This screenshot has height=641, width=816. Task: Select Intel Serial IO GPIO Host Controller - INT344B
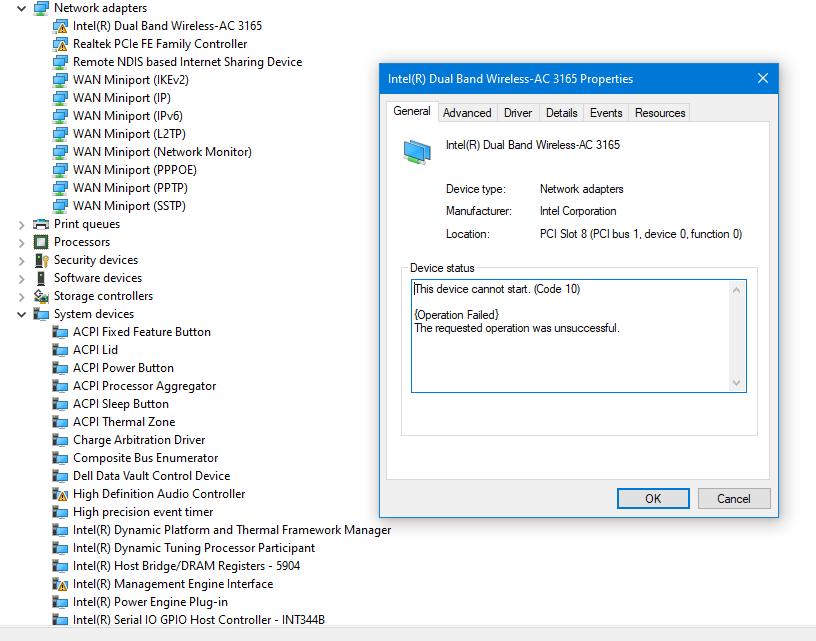pyautogui.click(x=199, y=620)
